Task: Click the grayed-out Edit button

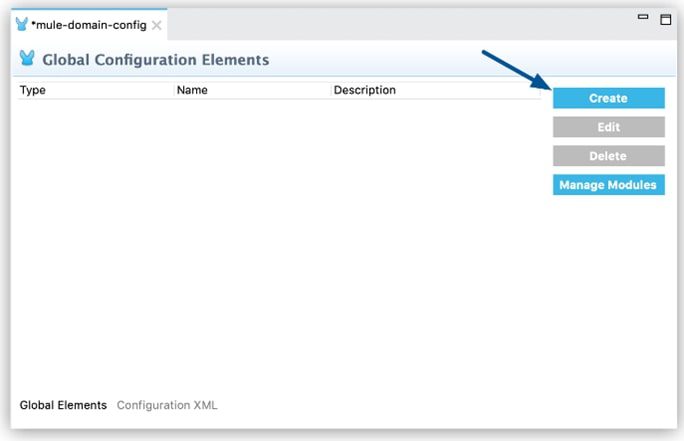Action: [x=609, y=127]
